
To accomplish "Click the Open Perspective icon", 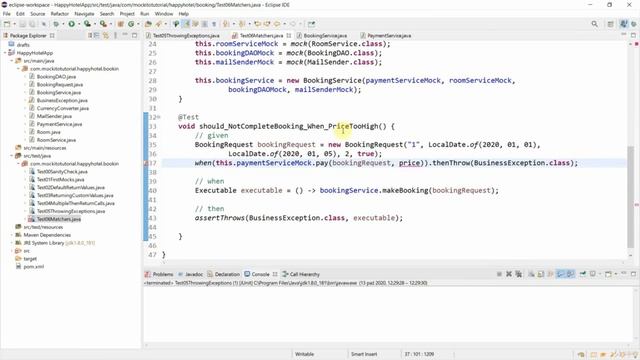I will point(611,24).
